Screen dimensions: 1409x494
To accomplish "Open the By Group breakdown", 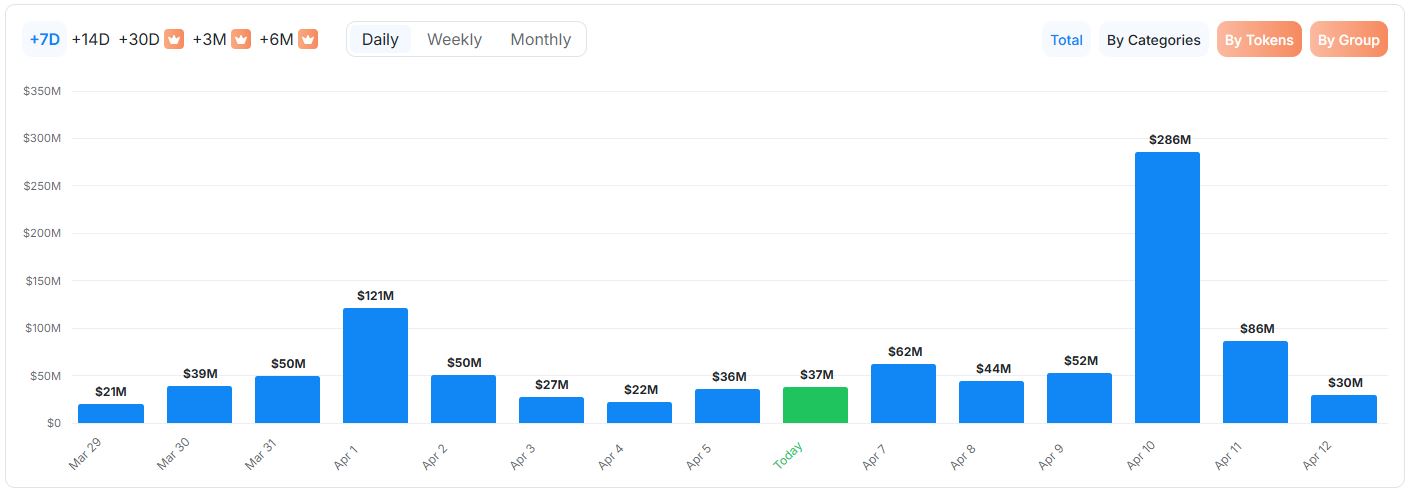I will (x=1348, y=40).
